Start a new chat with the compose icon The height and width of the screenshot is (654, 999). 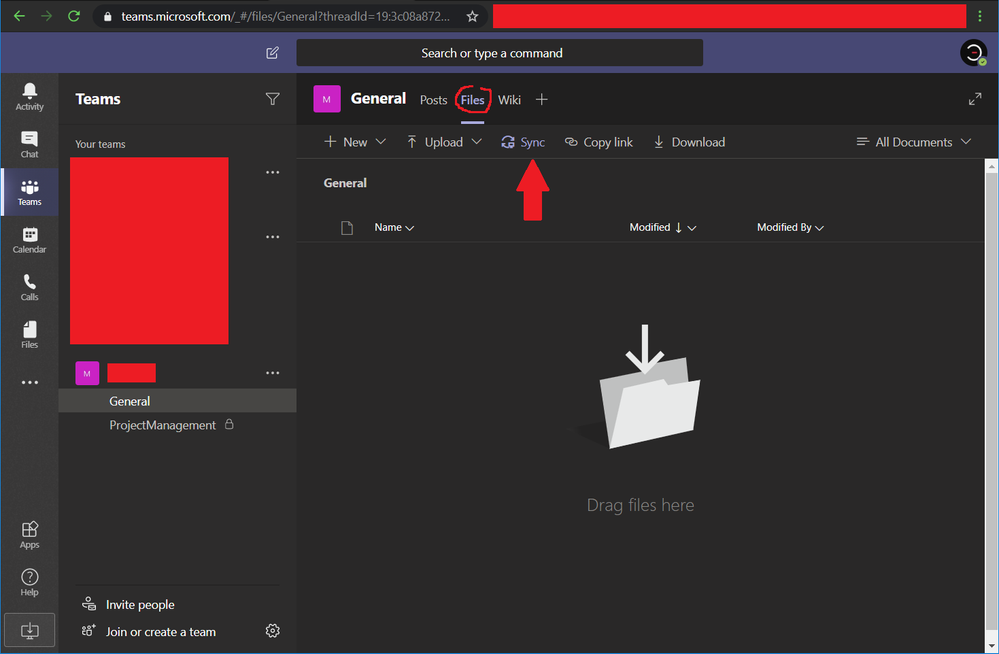click(x=272, y=53)
